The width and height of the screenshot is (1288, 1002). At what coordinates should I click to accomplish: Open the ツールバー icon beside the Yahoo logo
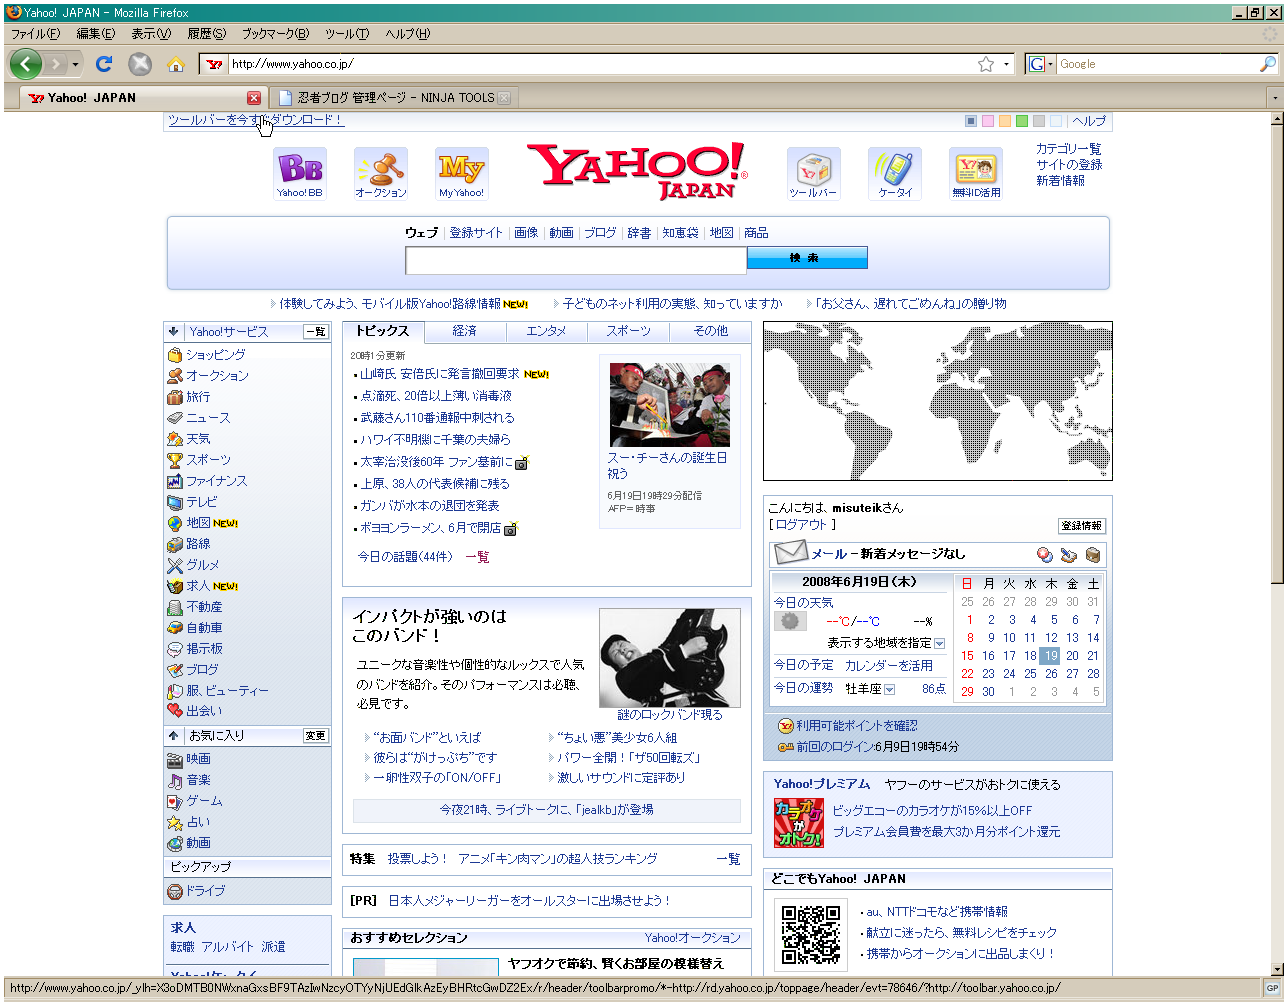click(x=813, y=173)
